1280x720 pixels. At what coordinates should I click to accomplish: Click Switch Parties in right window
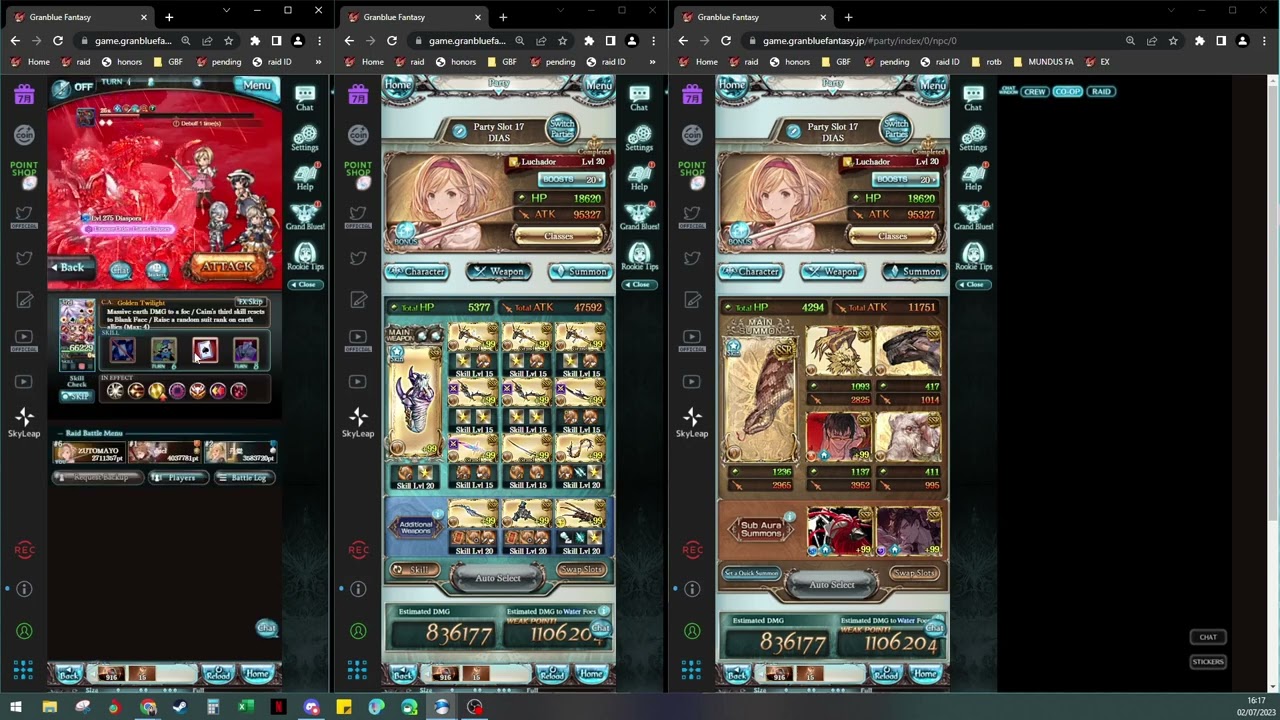point(896,129)
